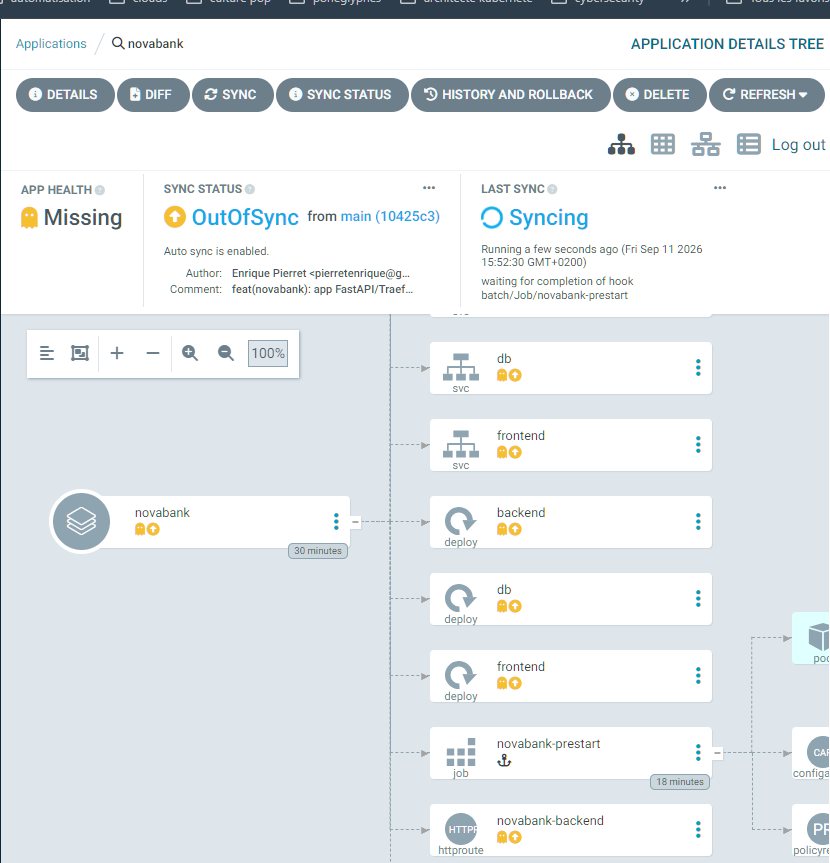This screenshot has height=863, width=830.
Task: Open HISTORY AND ROLLBACK
Action: (x=511, y=95)
